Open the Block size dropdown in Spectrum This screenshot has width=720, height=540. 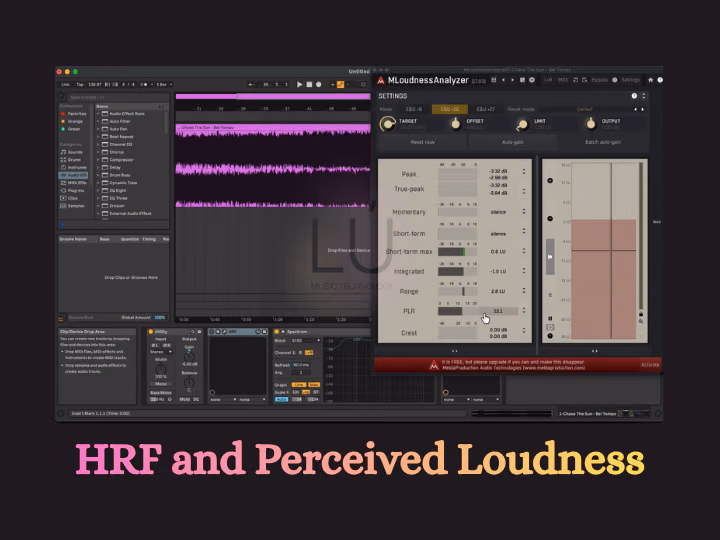[x=306, y=341]
